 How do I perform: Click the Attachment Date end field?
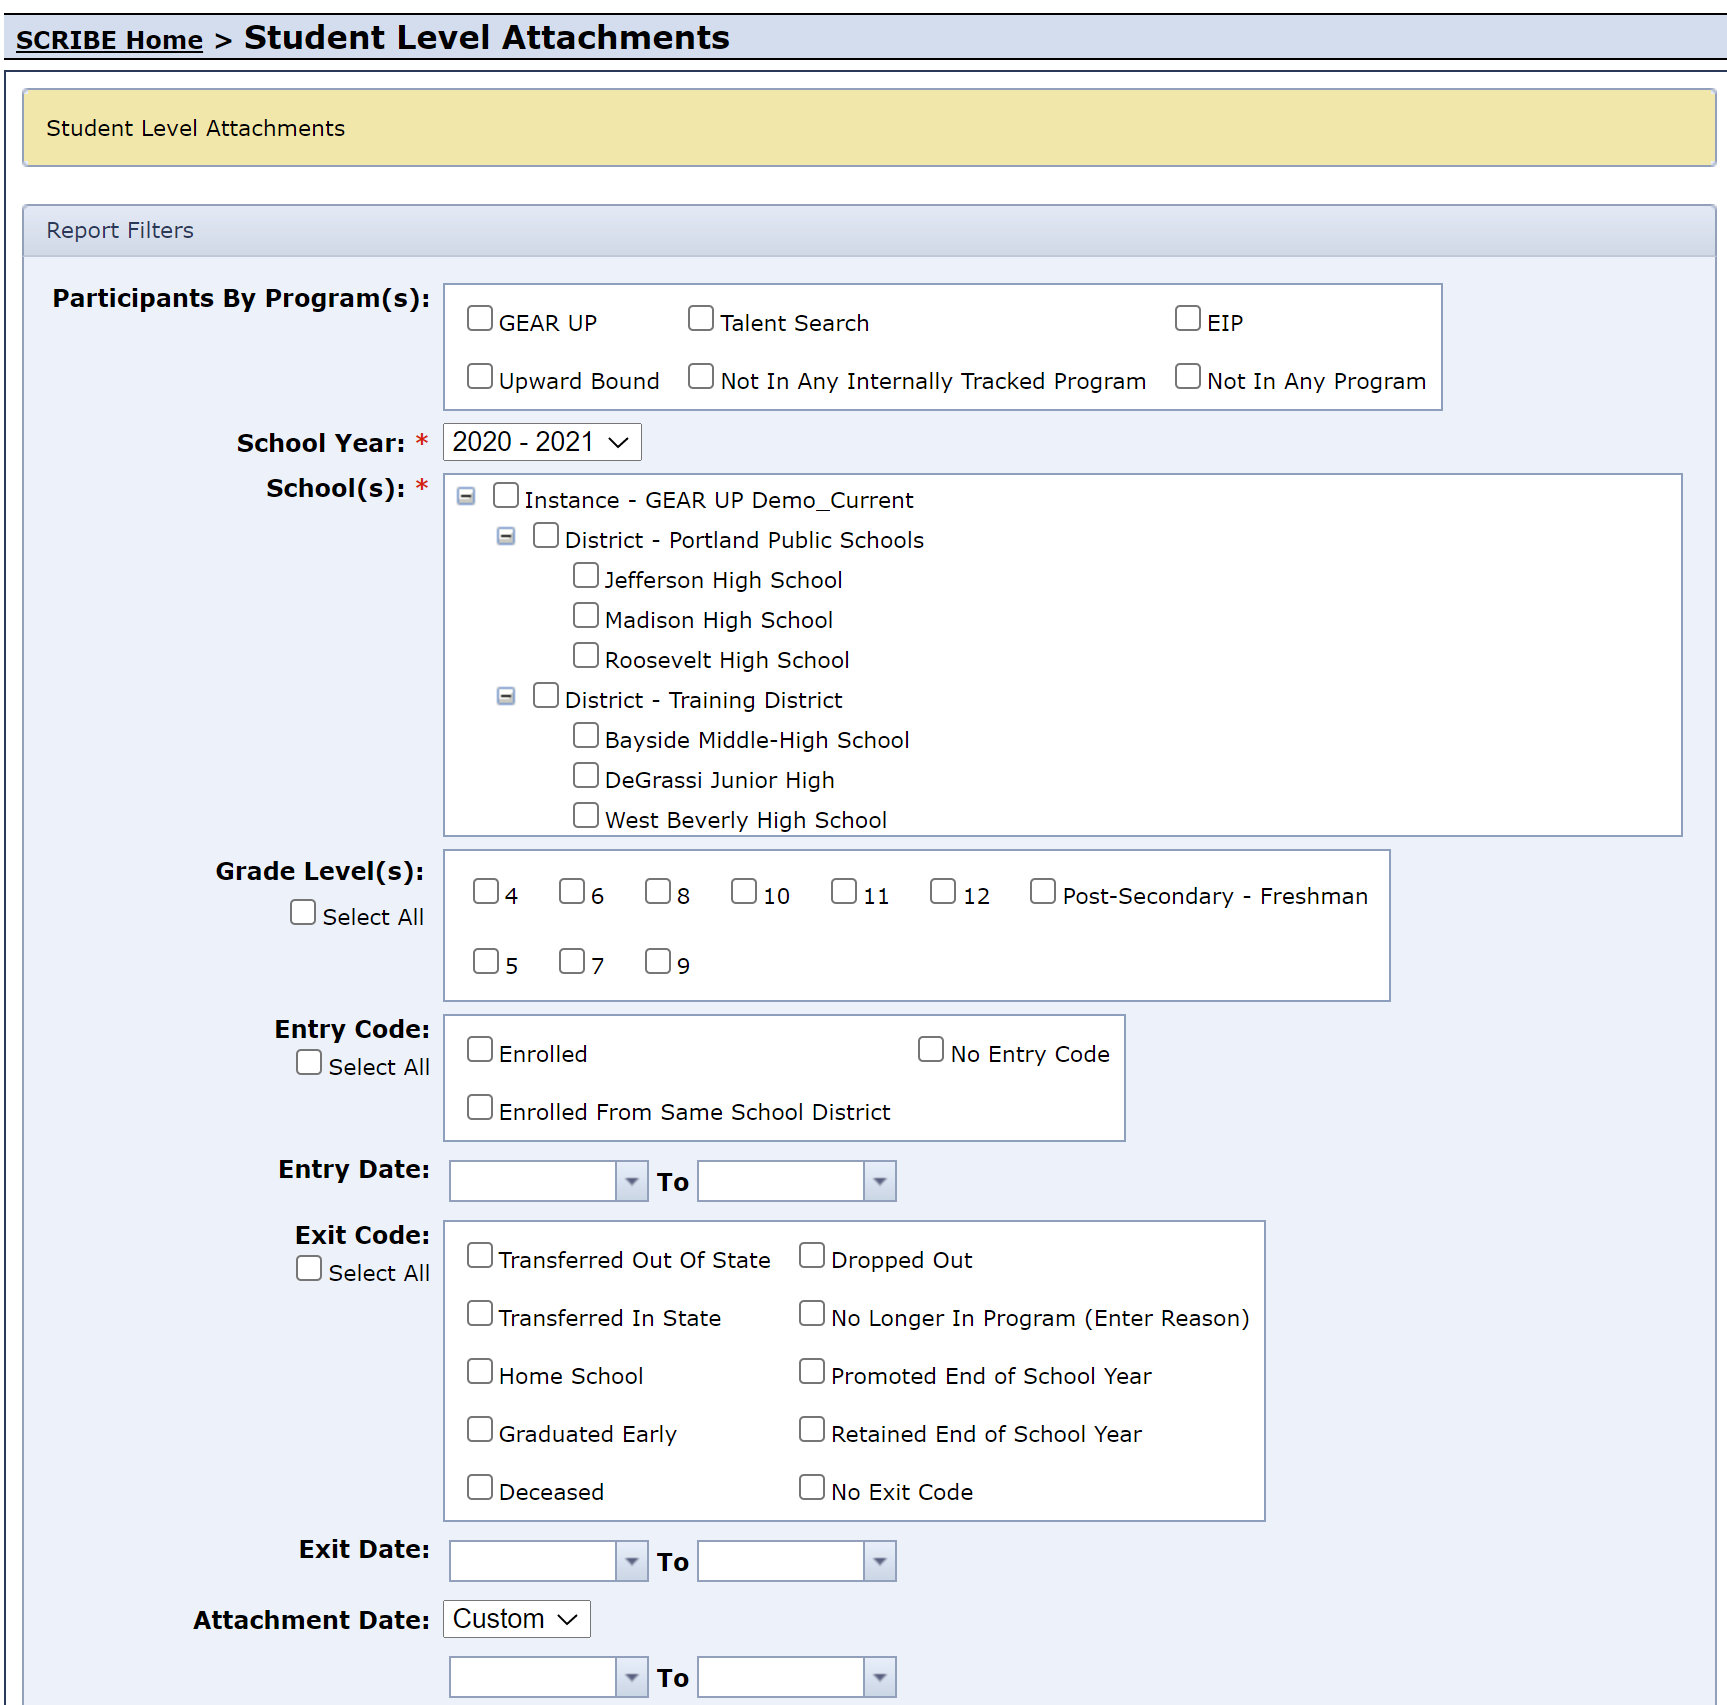[x=781, y=1677]
